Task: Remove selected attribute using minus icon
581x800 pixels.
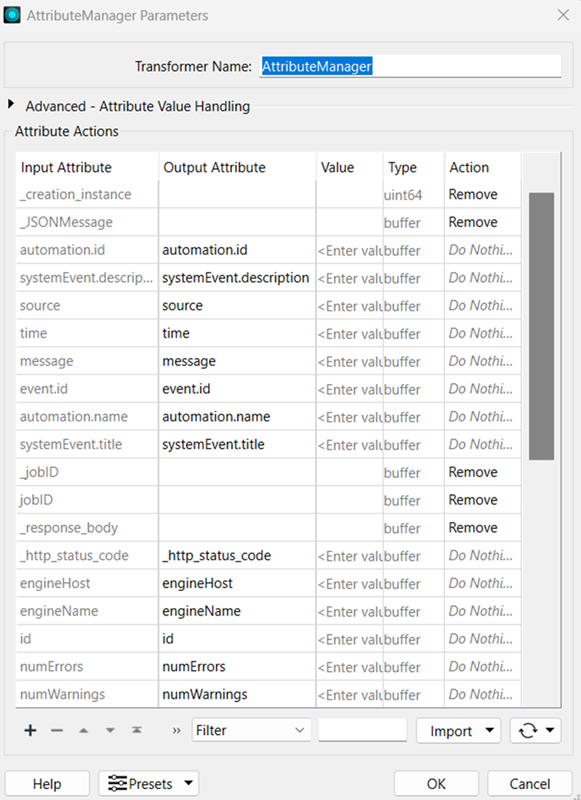Action: [x=57, y=731]
